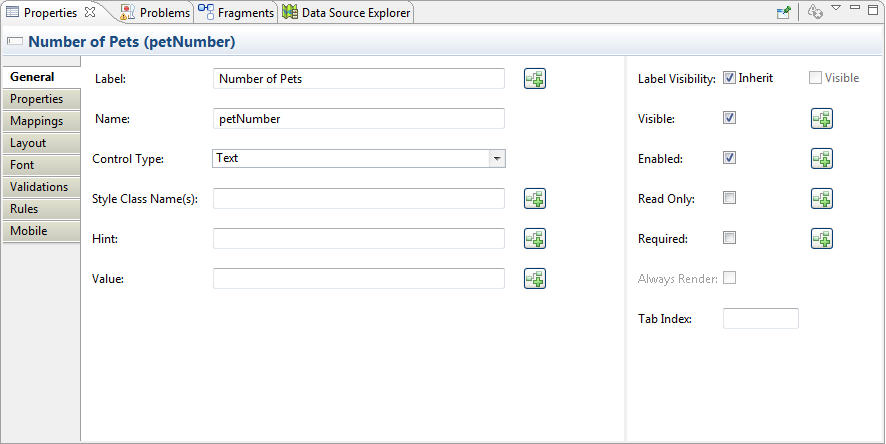
Task: Select the Validations section in the sidebar
Action: [x=39, y=187]
